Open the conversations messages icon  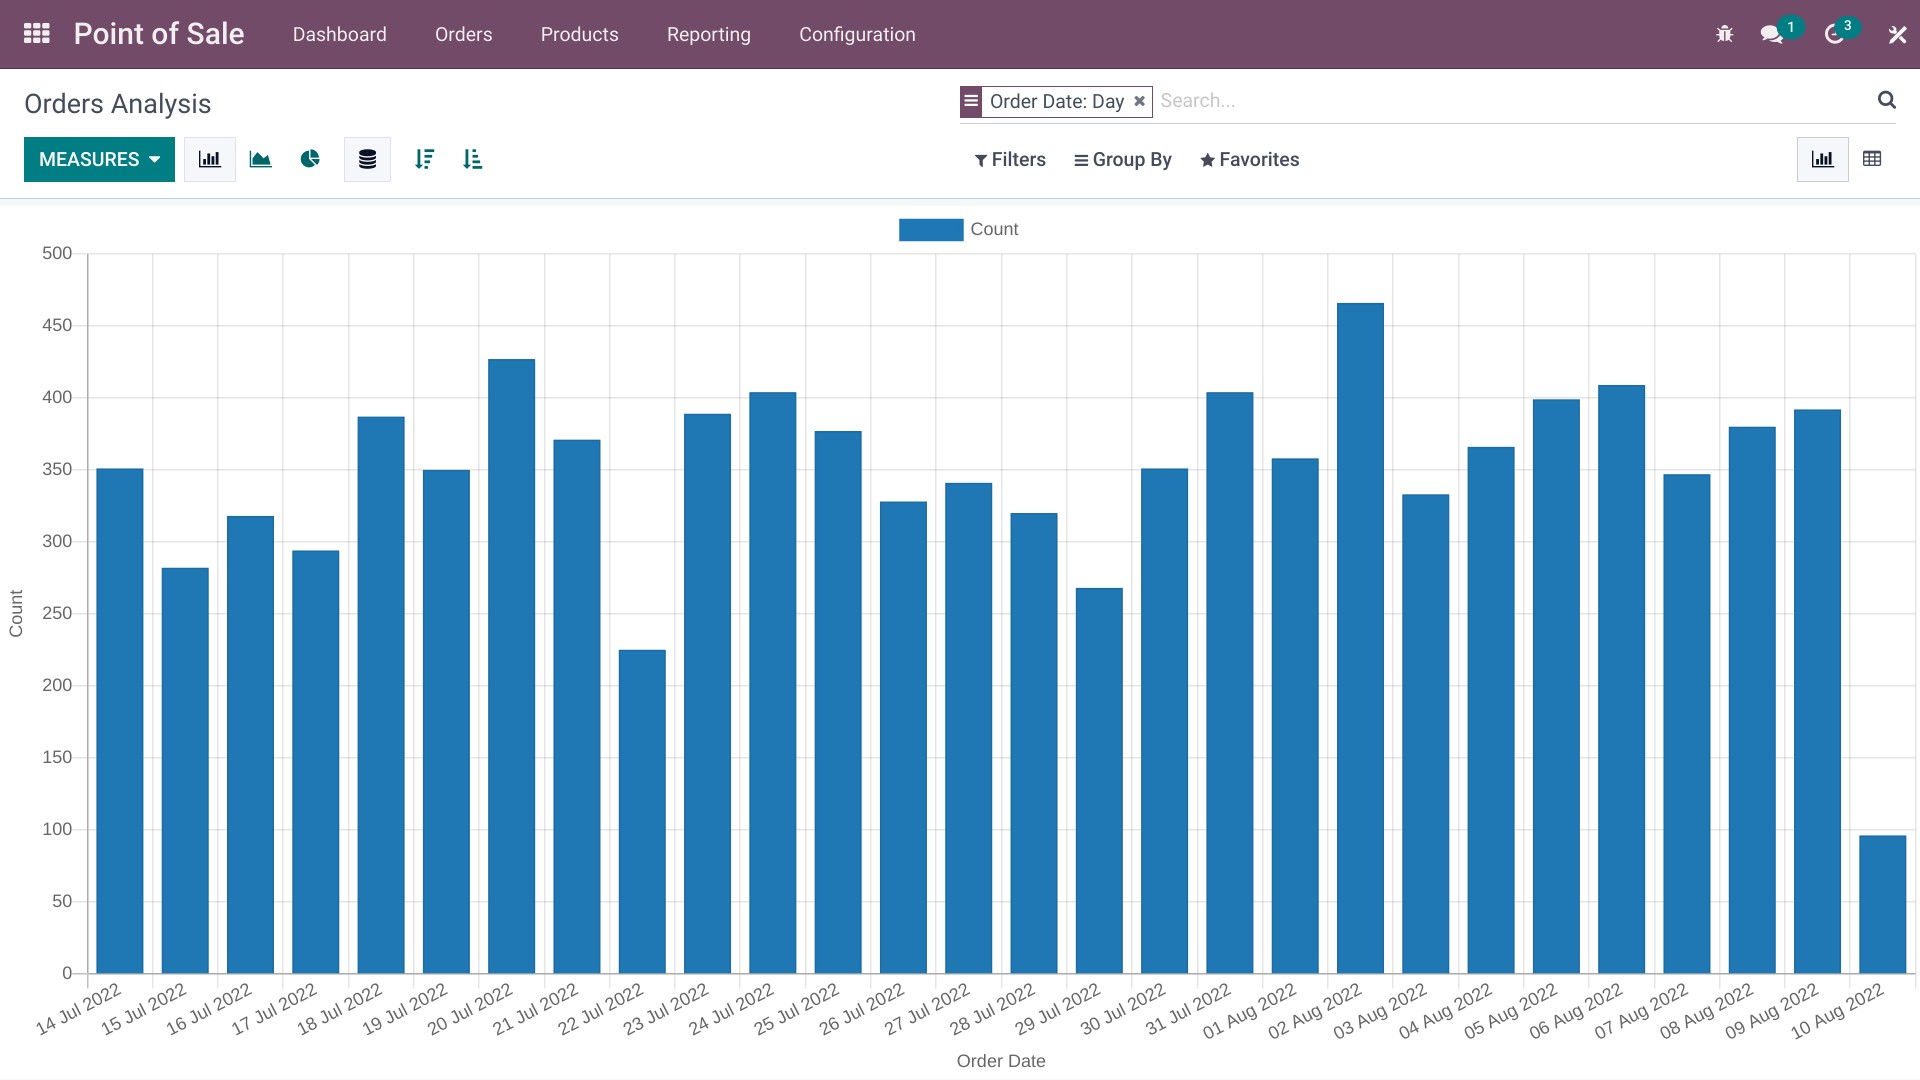pyautogui.click(x=1771, y=34)
